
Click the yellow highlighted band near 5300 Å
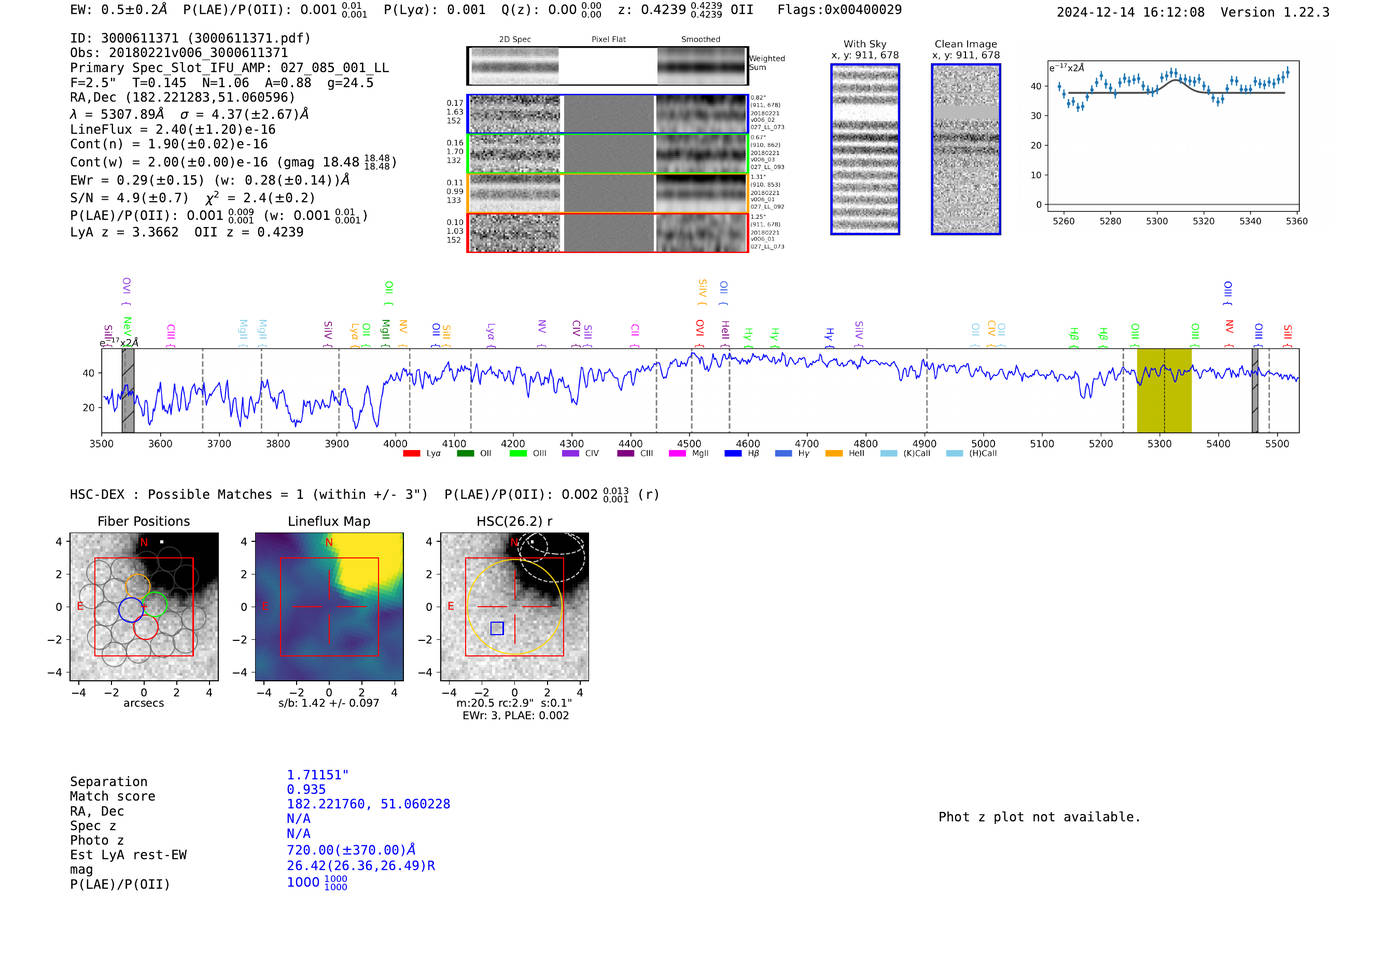pos(1164,391)
